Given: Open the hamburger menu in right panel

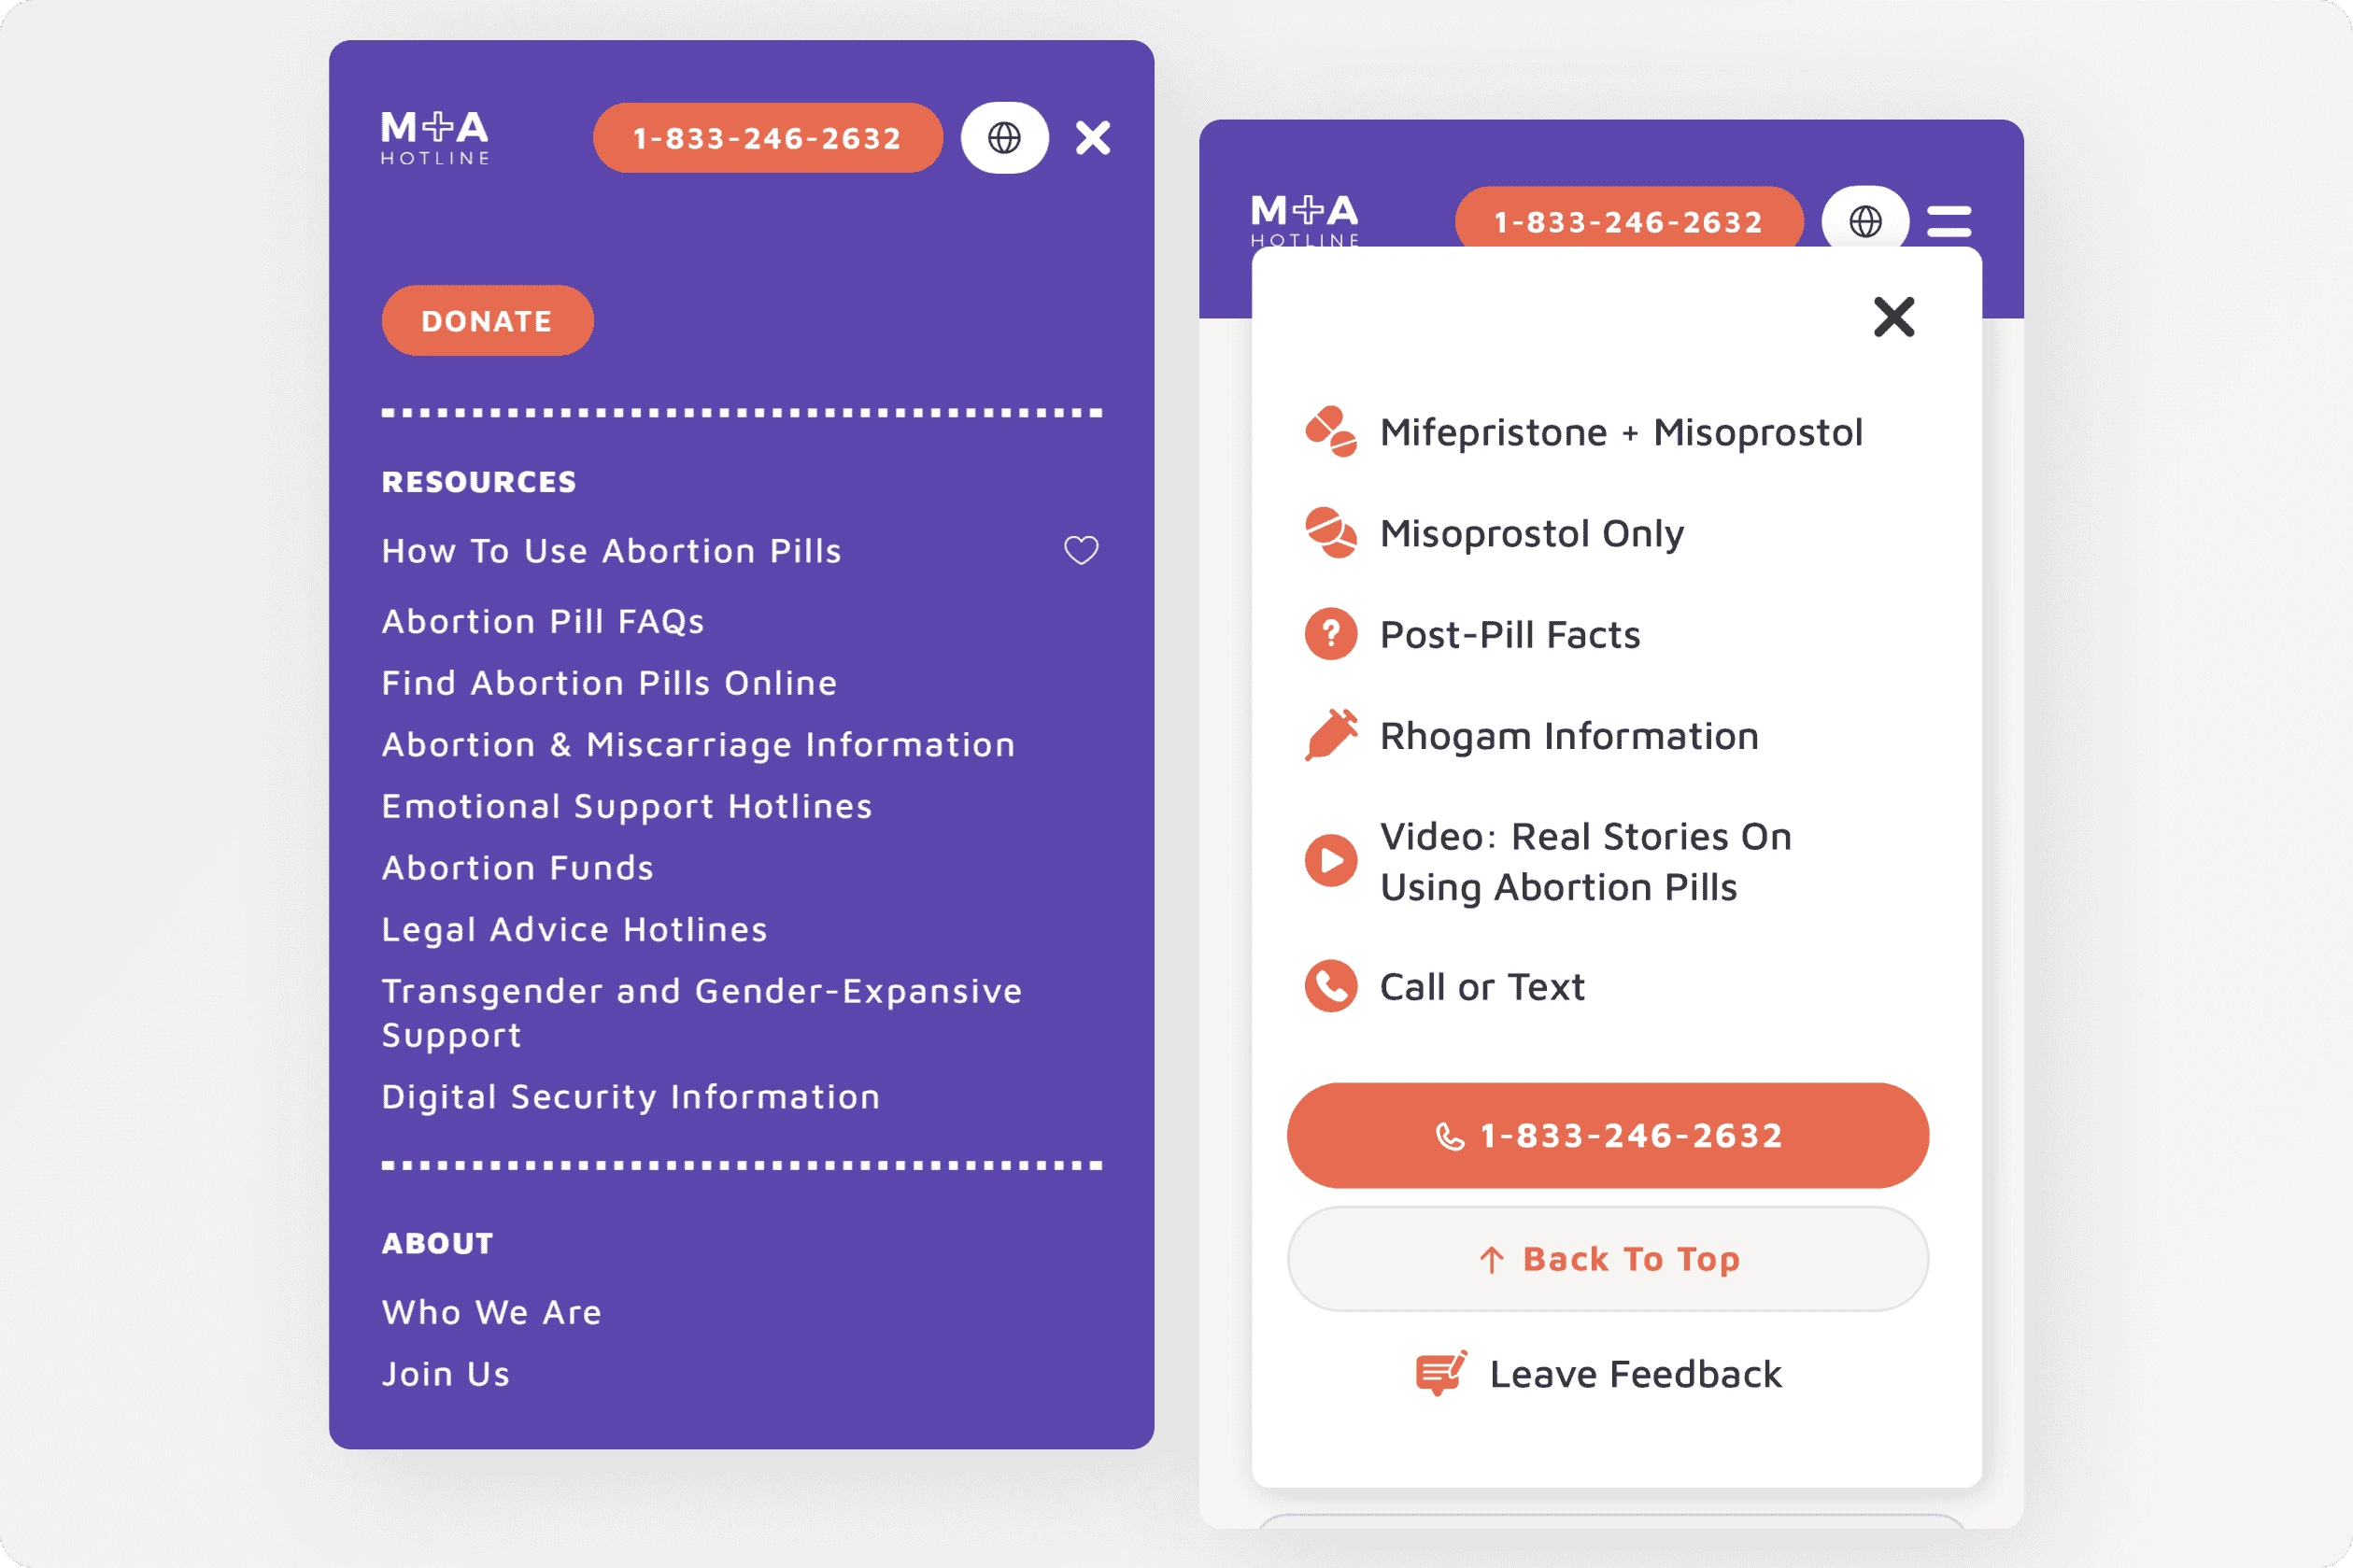Looking at the screenshot, I should [1948, 221].
